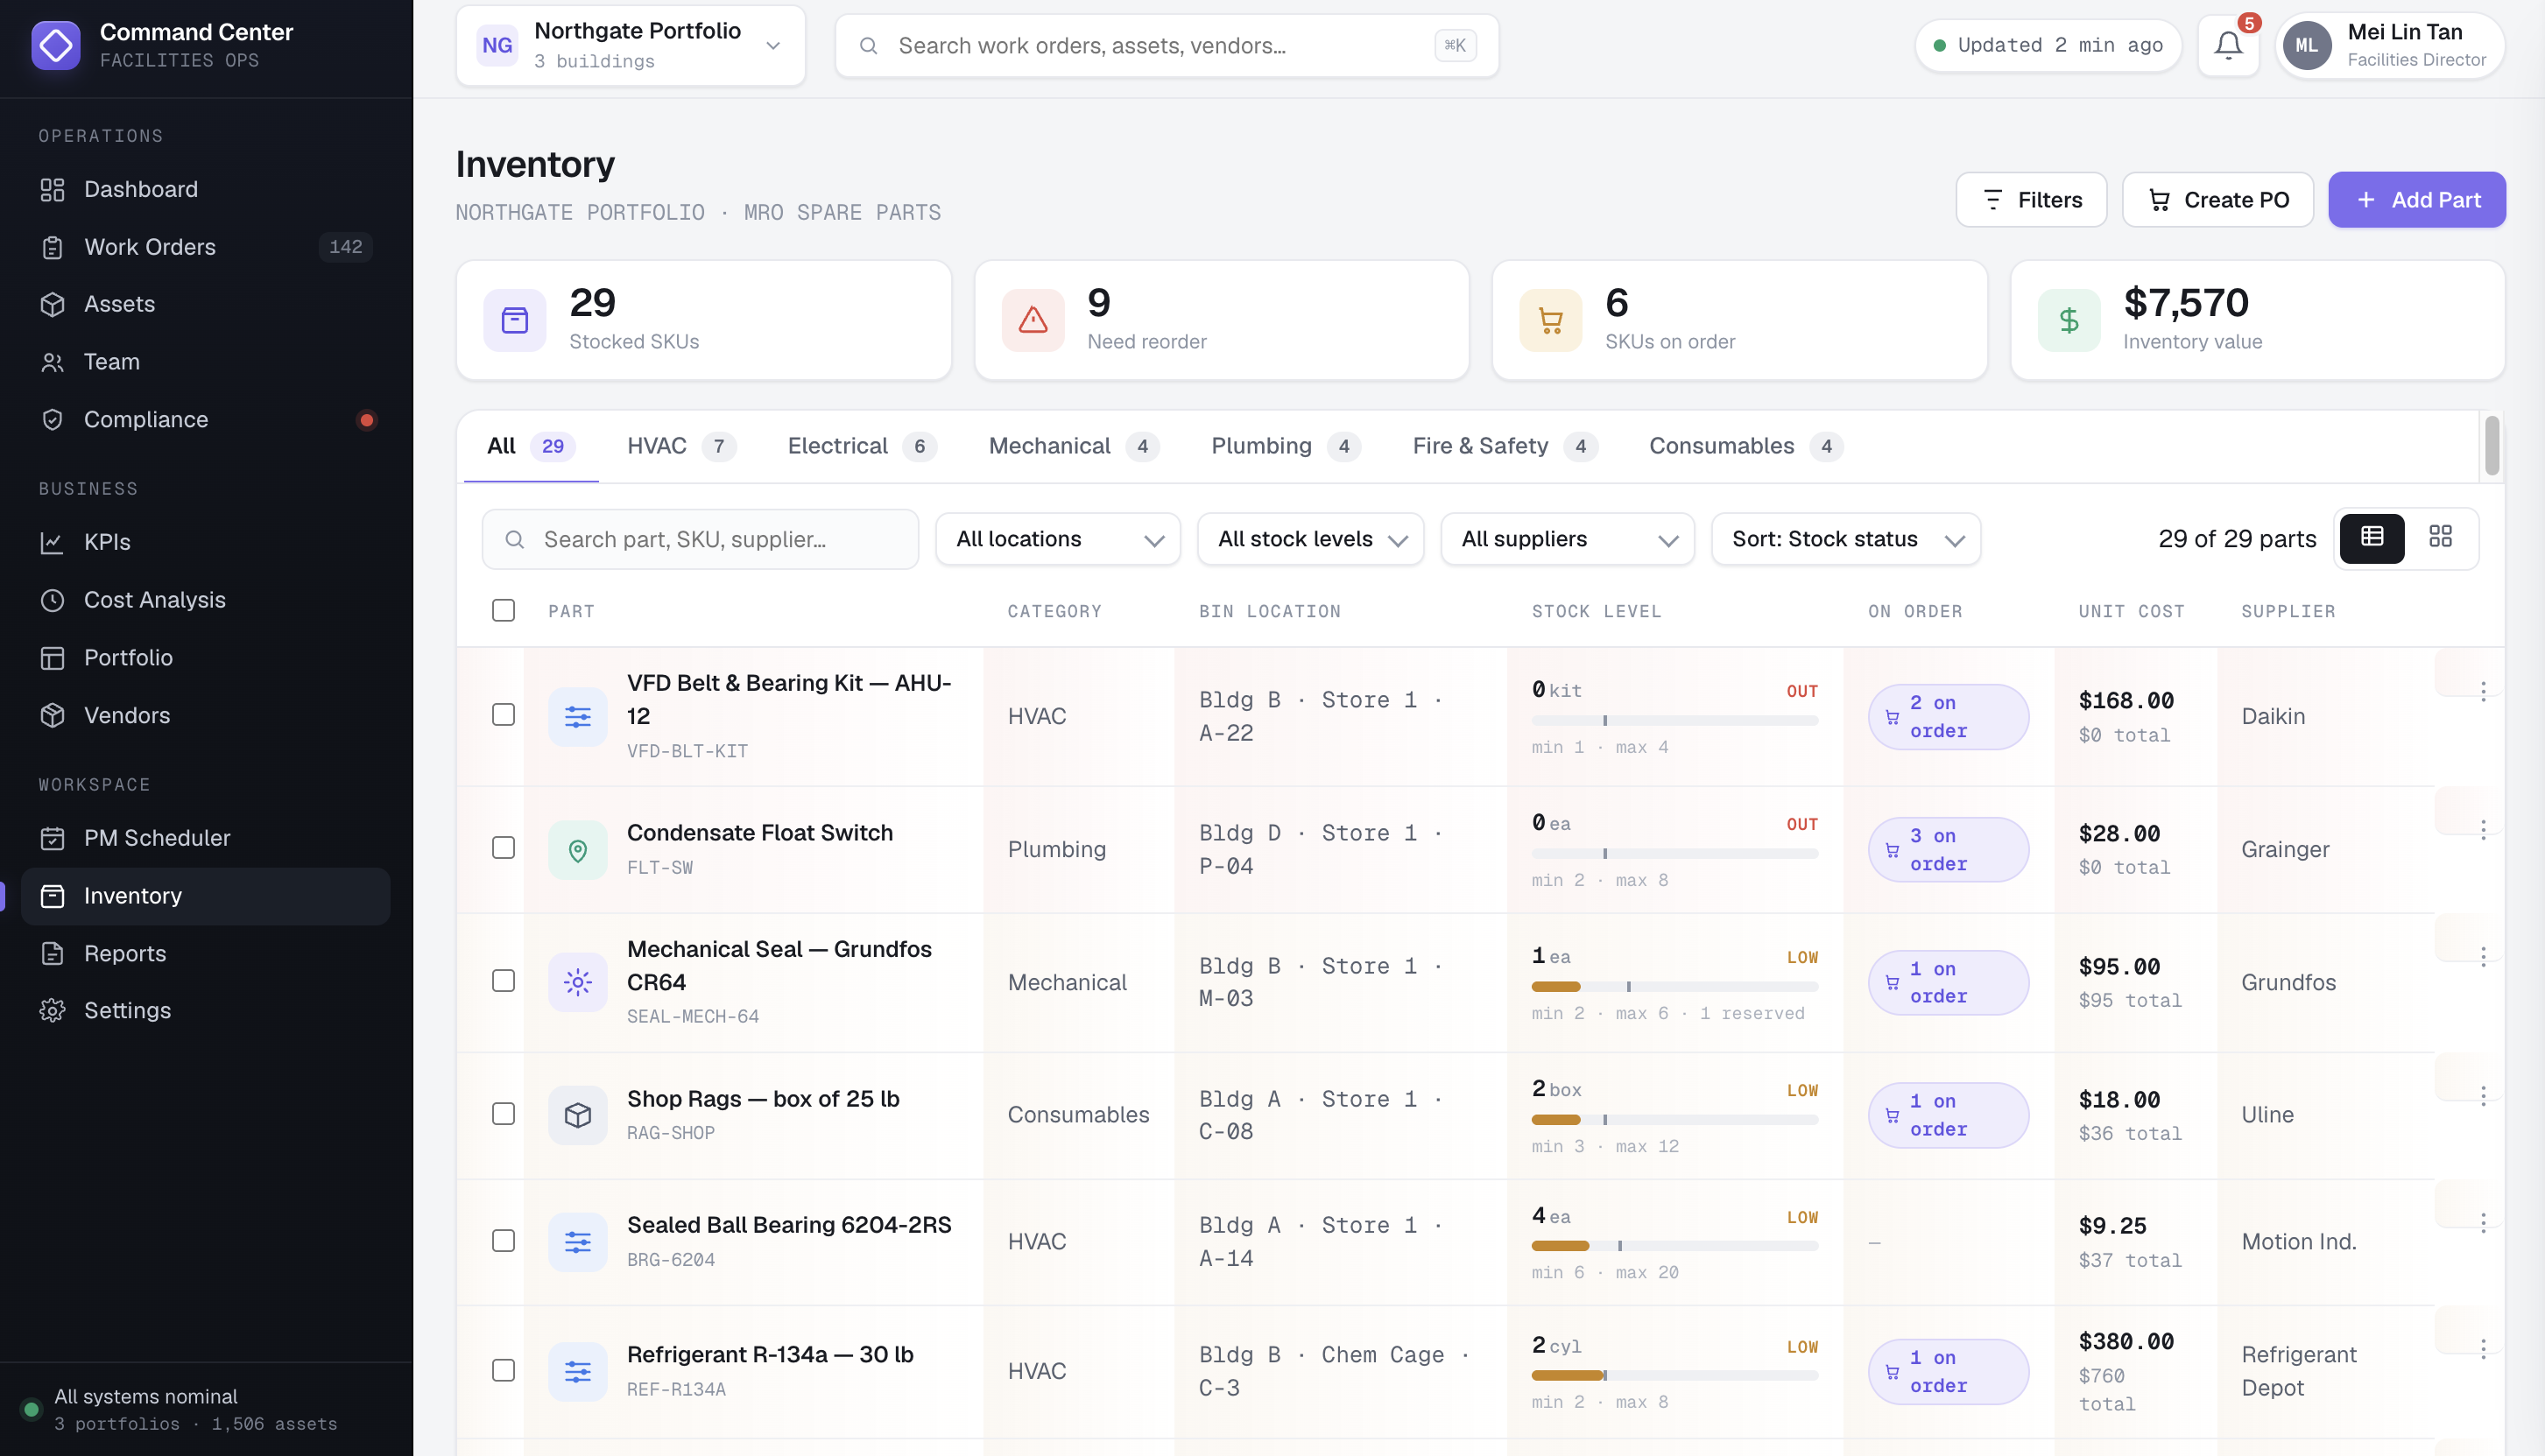The width and height of the screenshot is (2545, 1456).
Task: Open three-dot menu for Shop Rags row
Action: pos(2482,1096)
